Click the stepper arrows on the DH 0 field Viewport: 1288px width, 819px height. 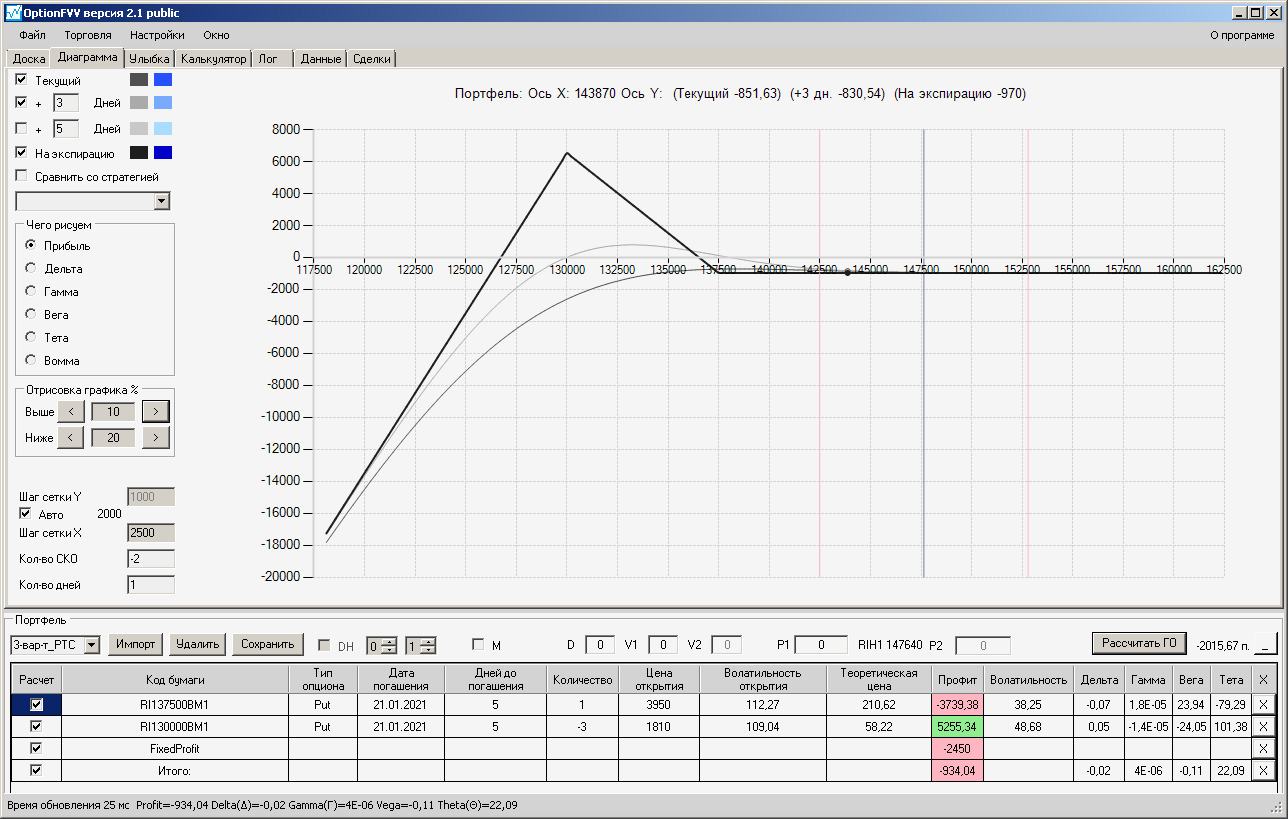[x=390, y=646]
